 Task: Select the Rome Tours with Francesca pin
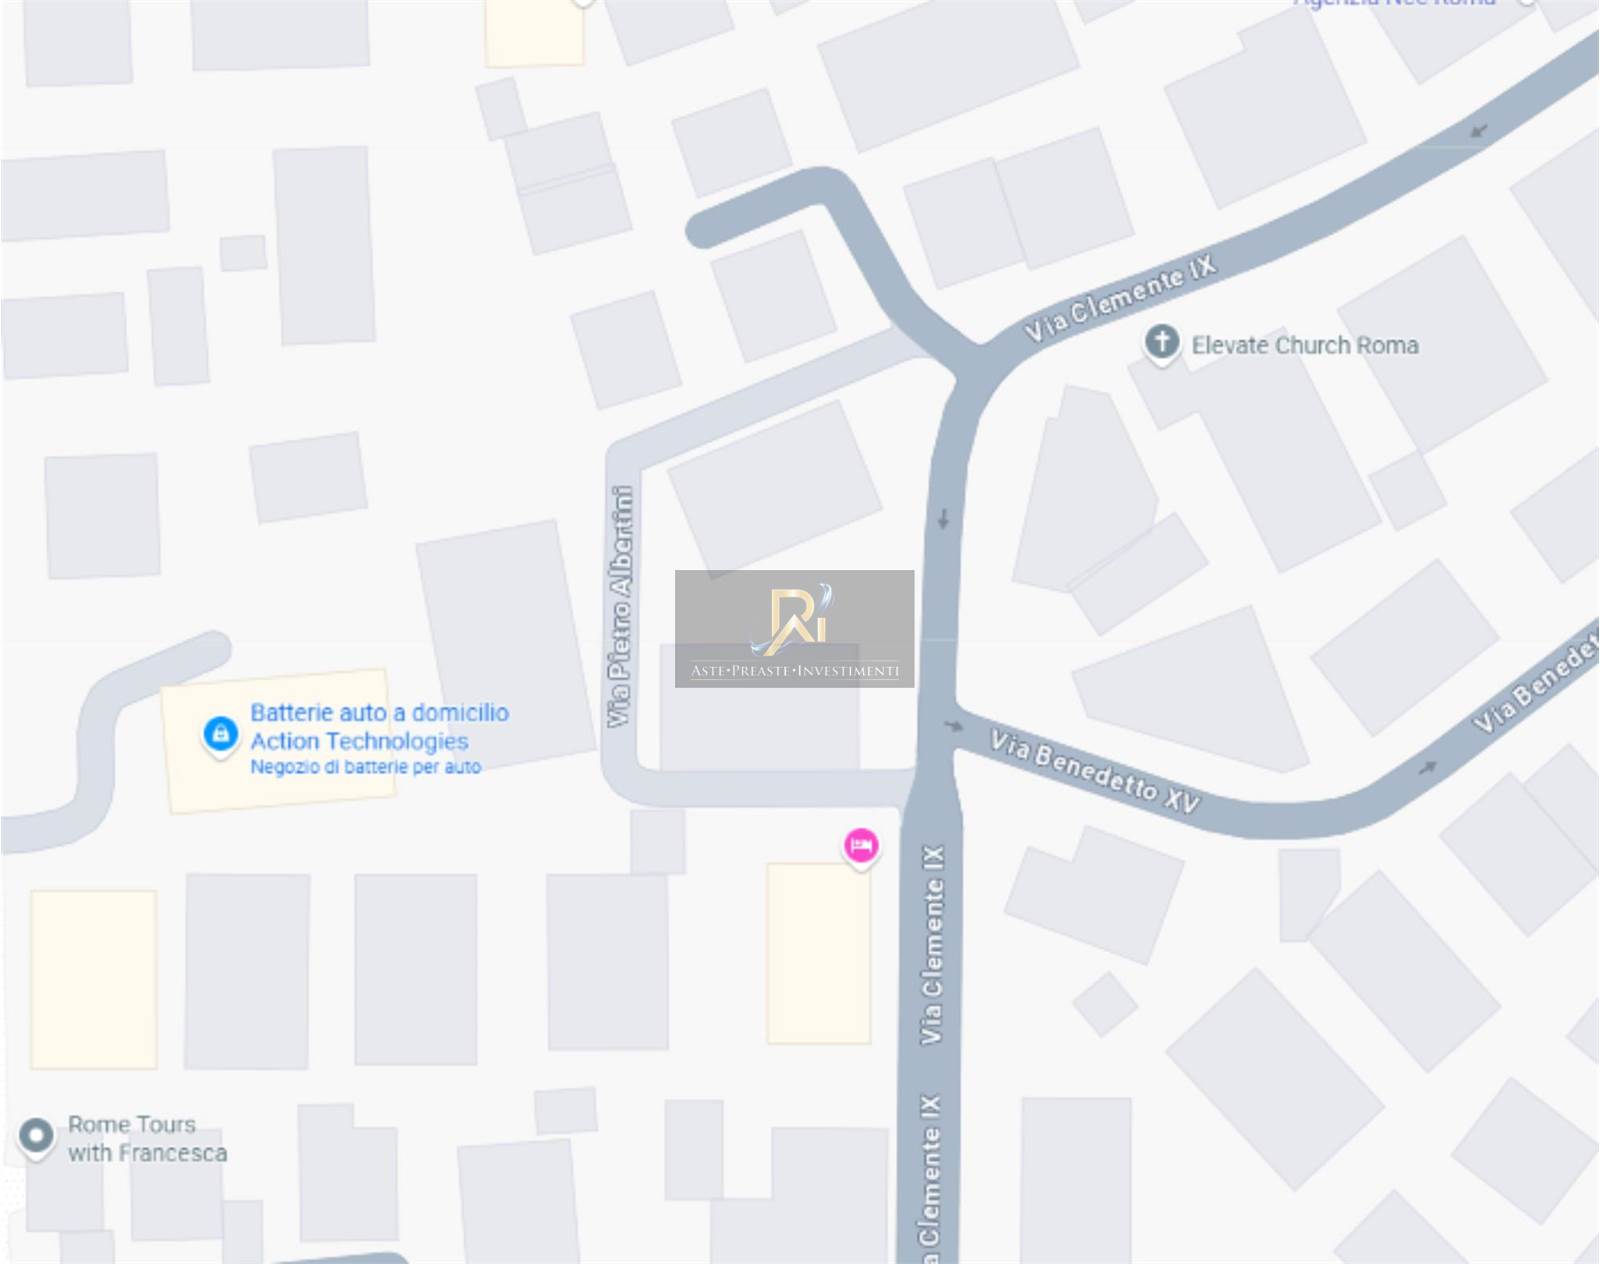pyautogui.click(x=37, y=1137)
